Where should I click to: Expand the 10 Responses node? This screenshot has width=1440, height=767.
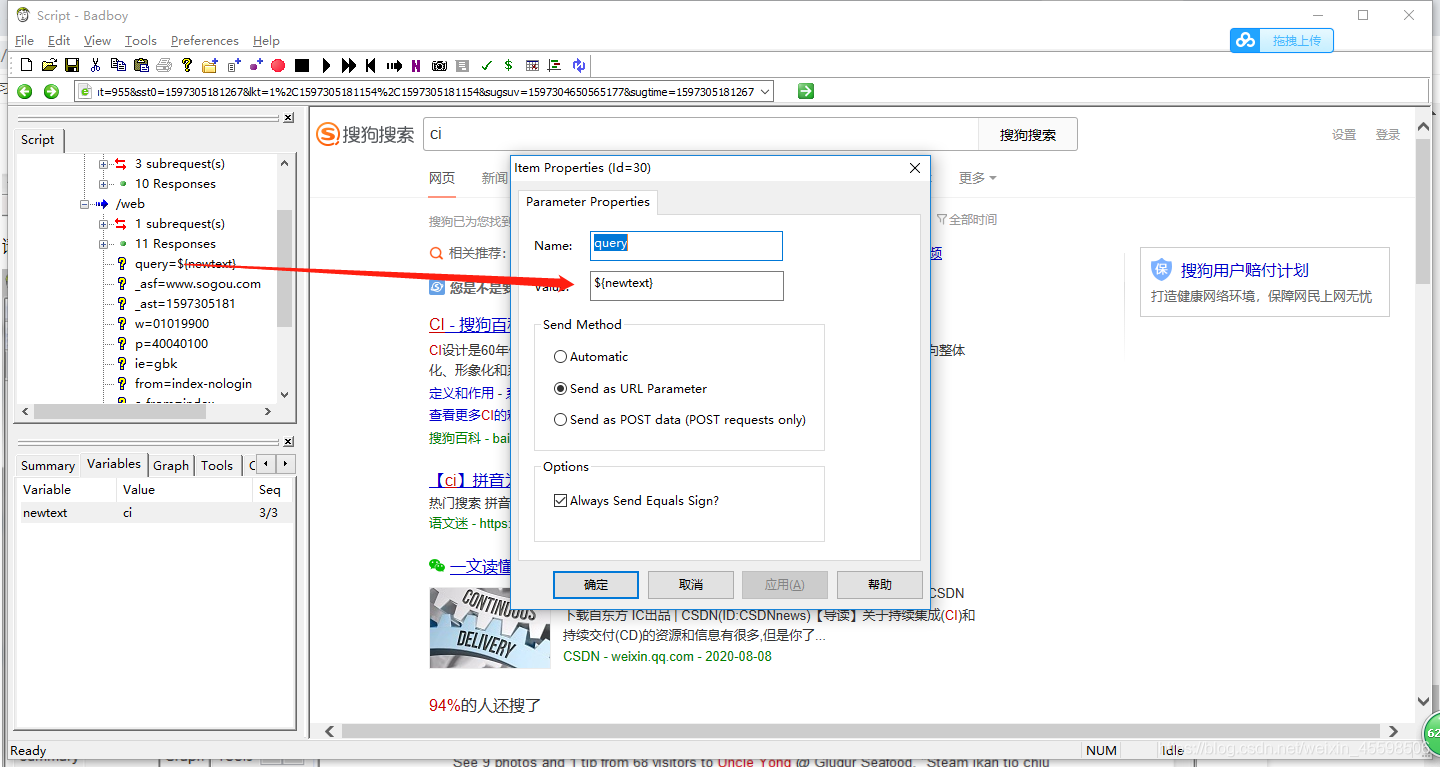104,184
